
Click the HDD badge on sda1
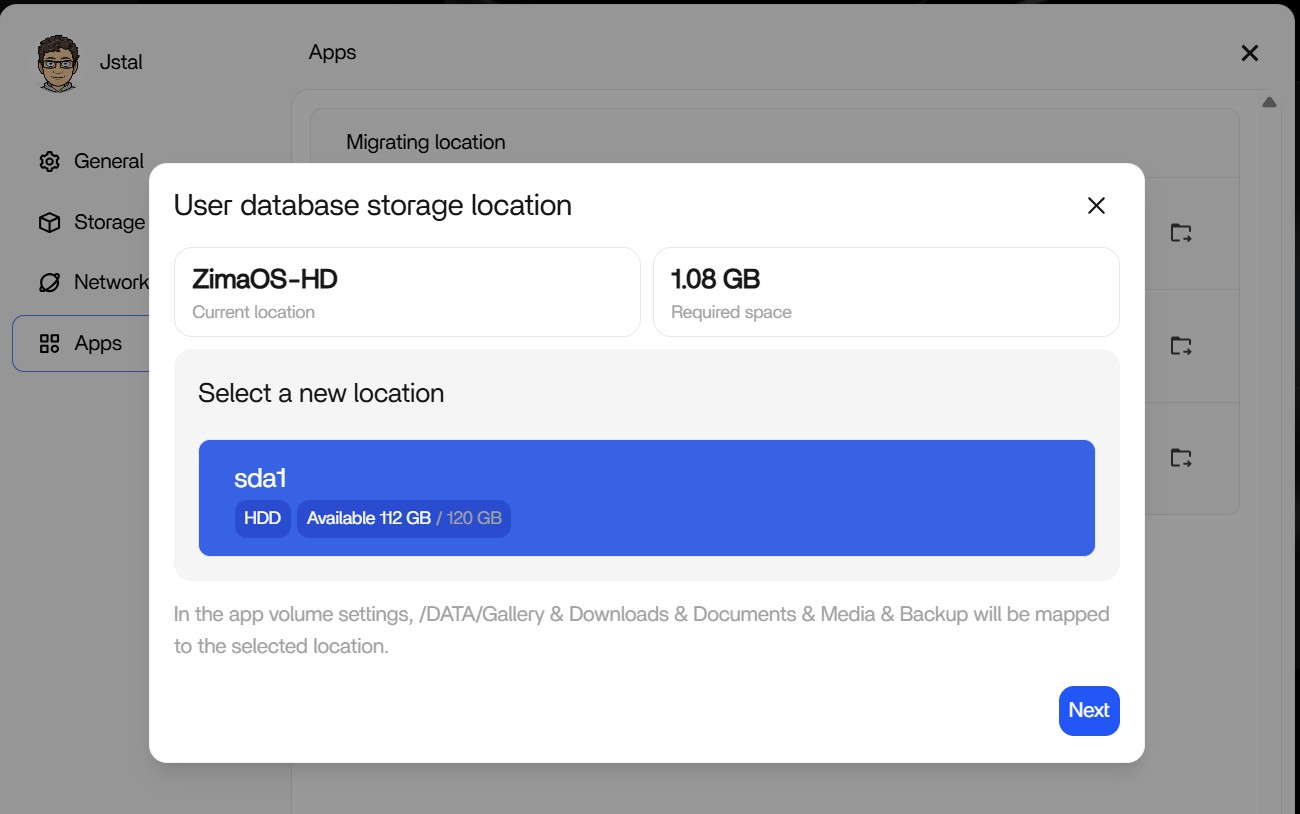click(262, 519)
